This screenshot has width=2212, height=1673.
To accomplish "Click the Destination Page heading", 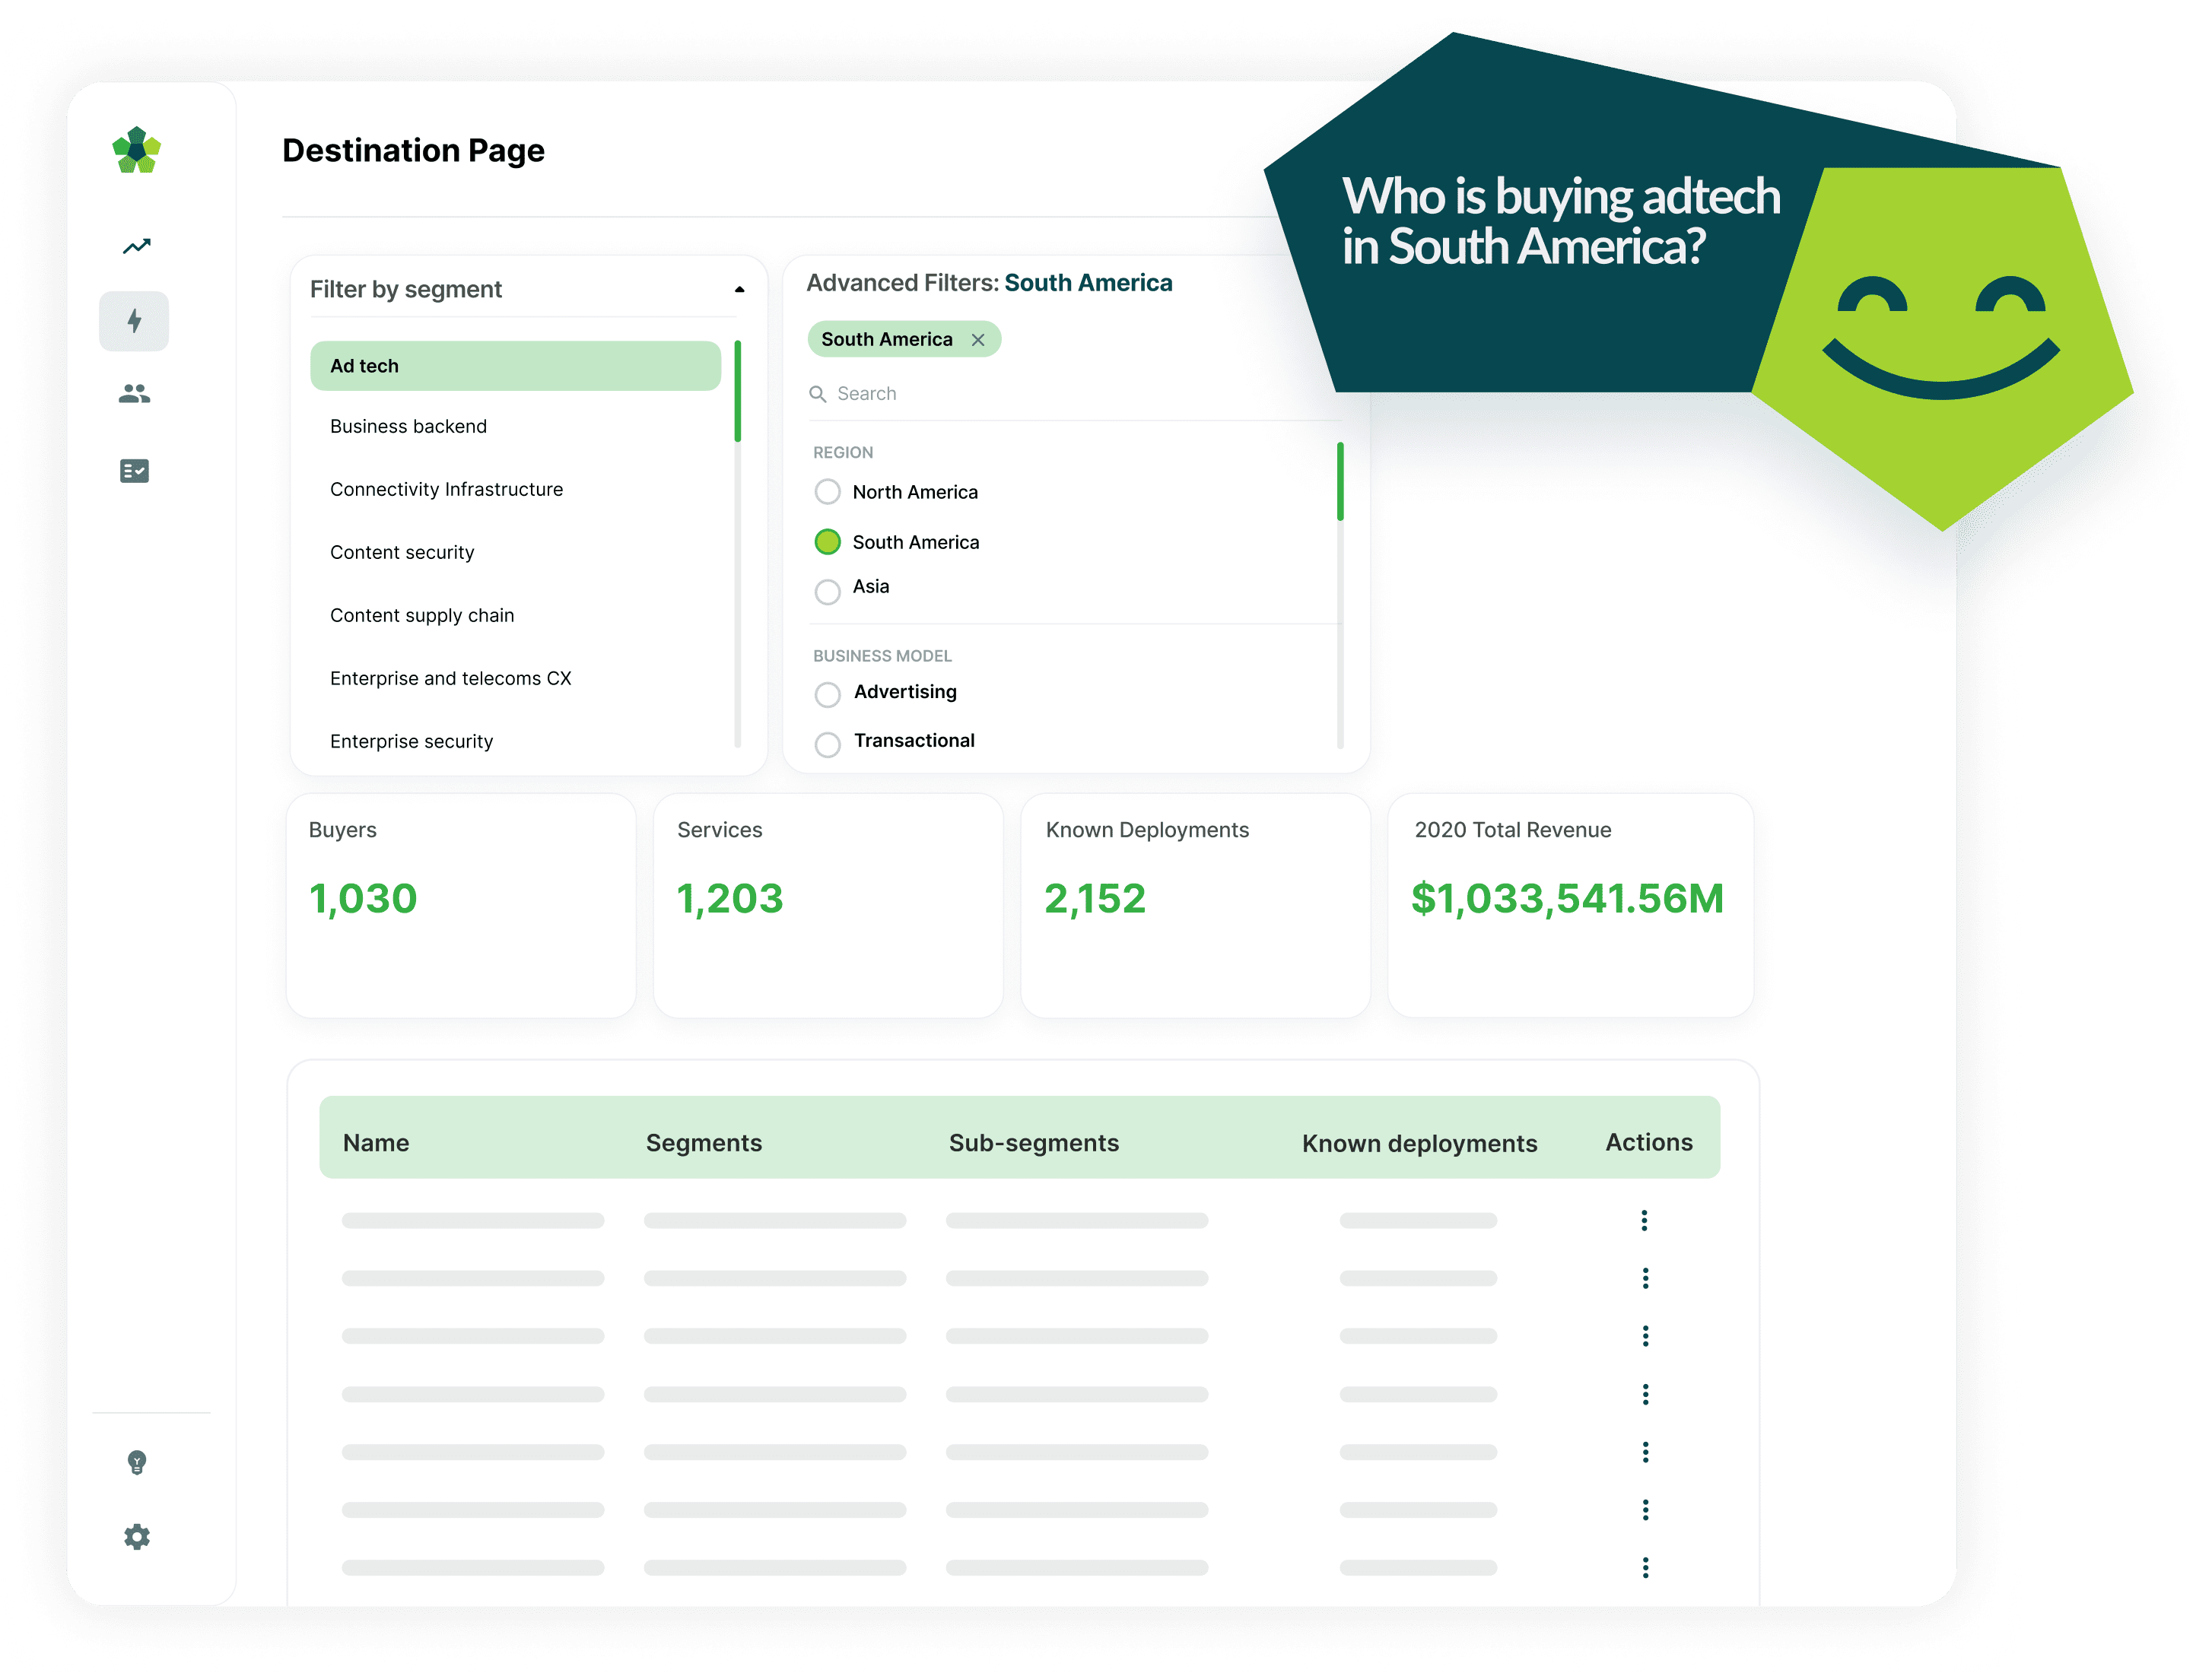I will click(413, 150).
